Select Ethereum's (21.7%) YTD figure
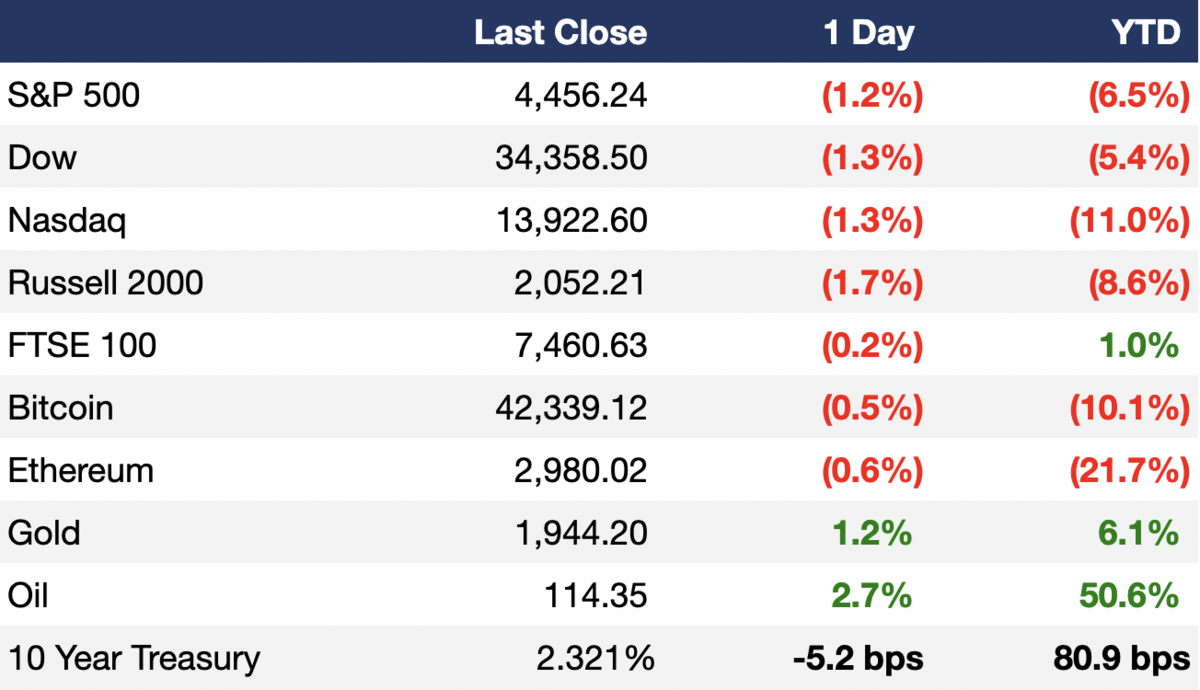This screenshot has width=1200, height=690. (1130, 470)
